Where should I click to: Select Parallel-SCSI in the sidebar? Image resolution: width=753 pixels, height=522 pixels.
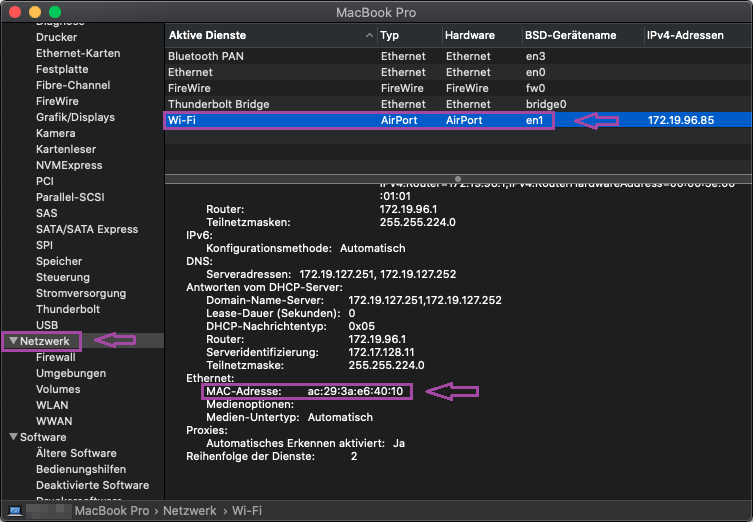coord(70,197)
